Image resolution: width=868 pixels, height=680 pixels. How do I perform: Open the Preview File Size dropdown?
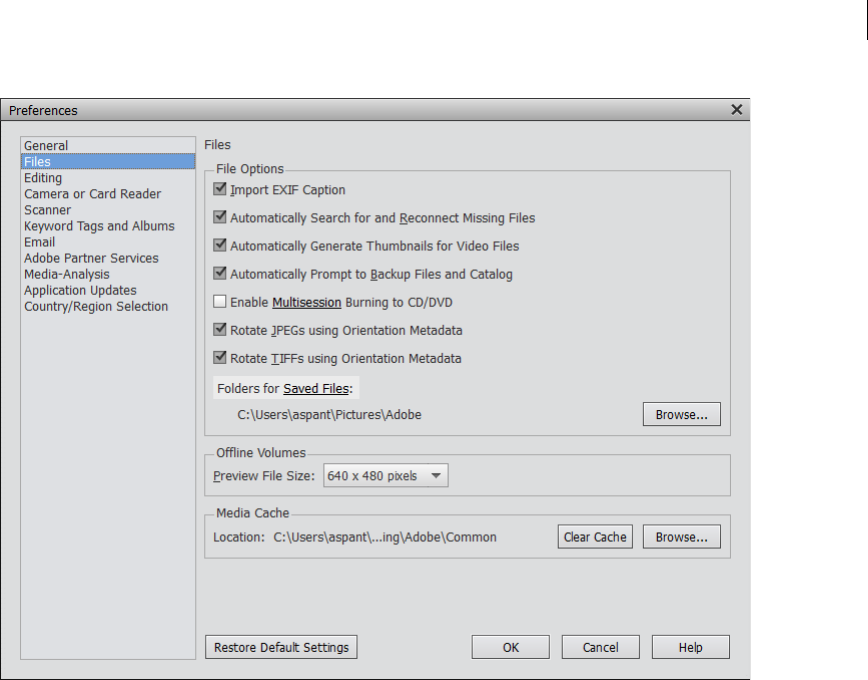(386, 476)
